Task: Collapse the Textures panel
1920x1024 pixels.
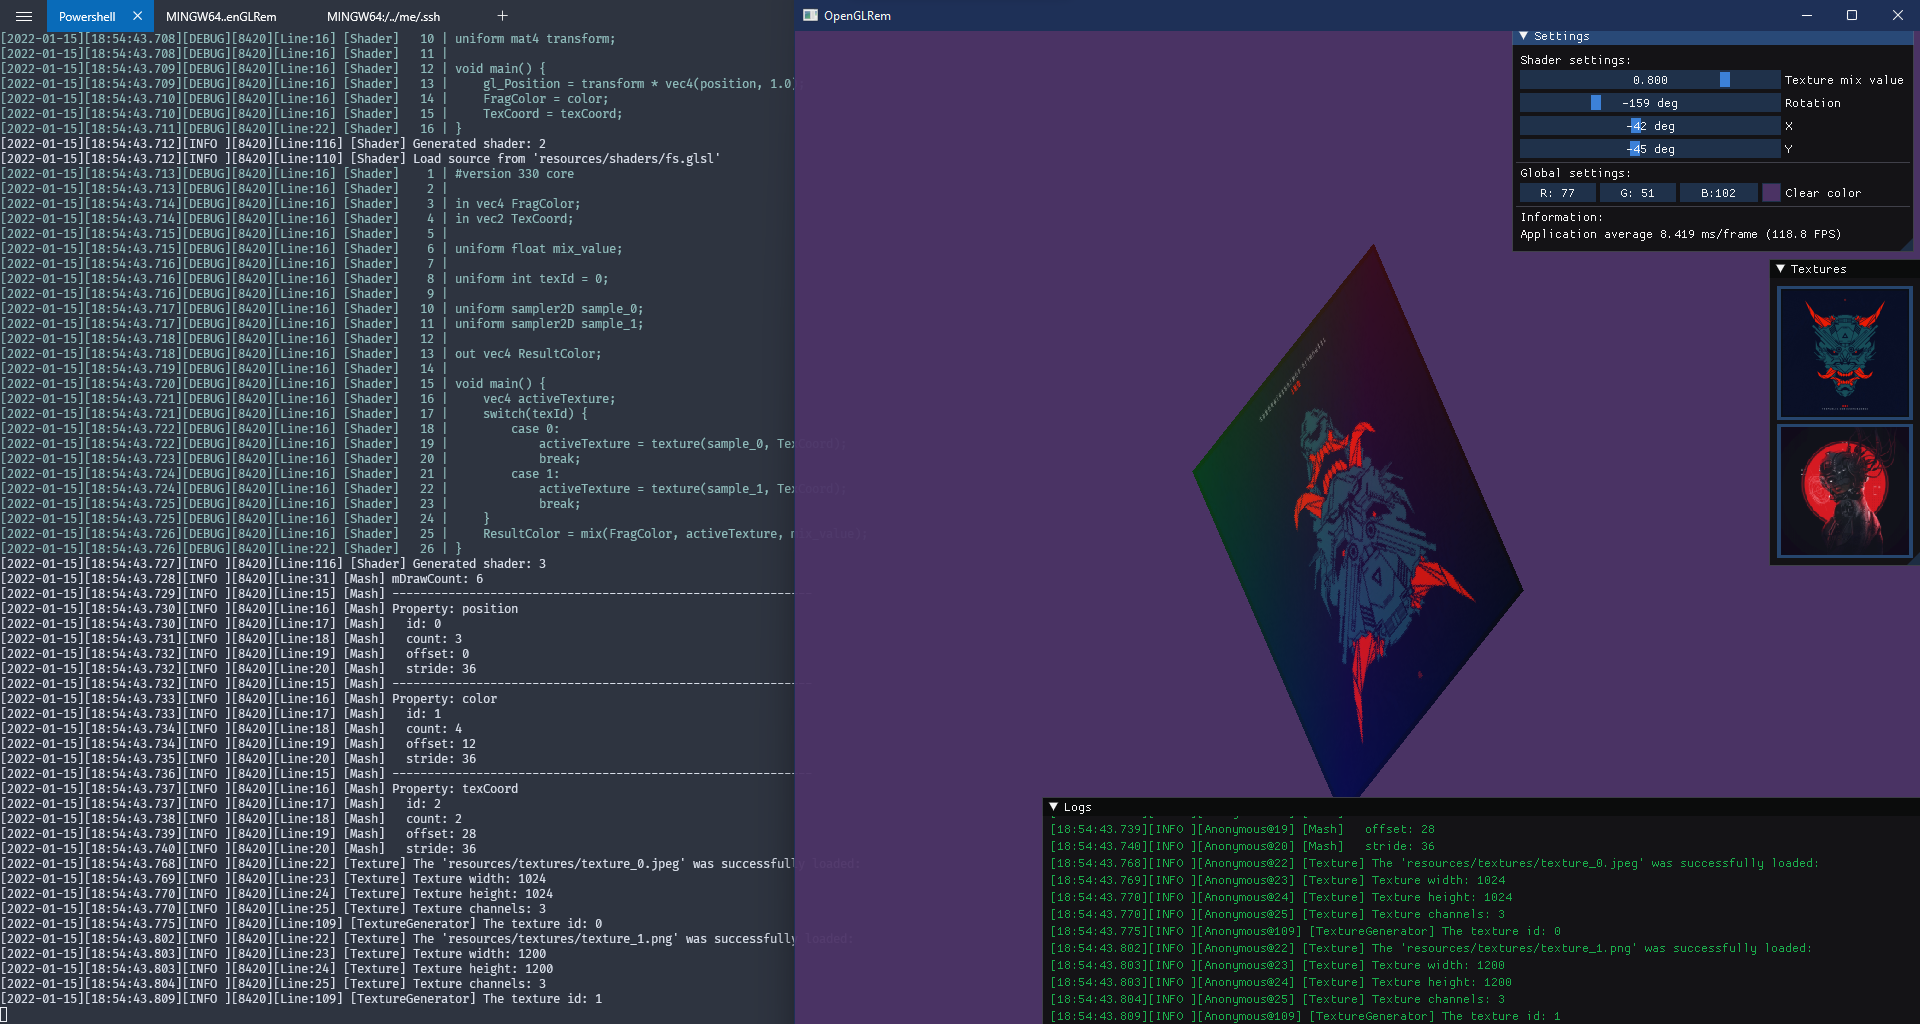Action: [x=1780, y=269]
